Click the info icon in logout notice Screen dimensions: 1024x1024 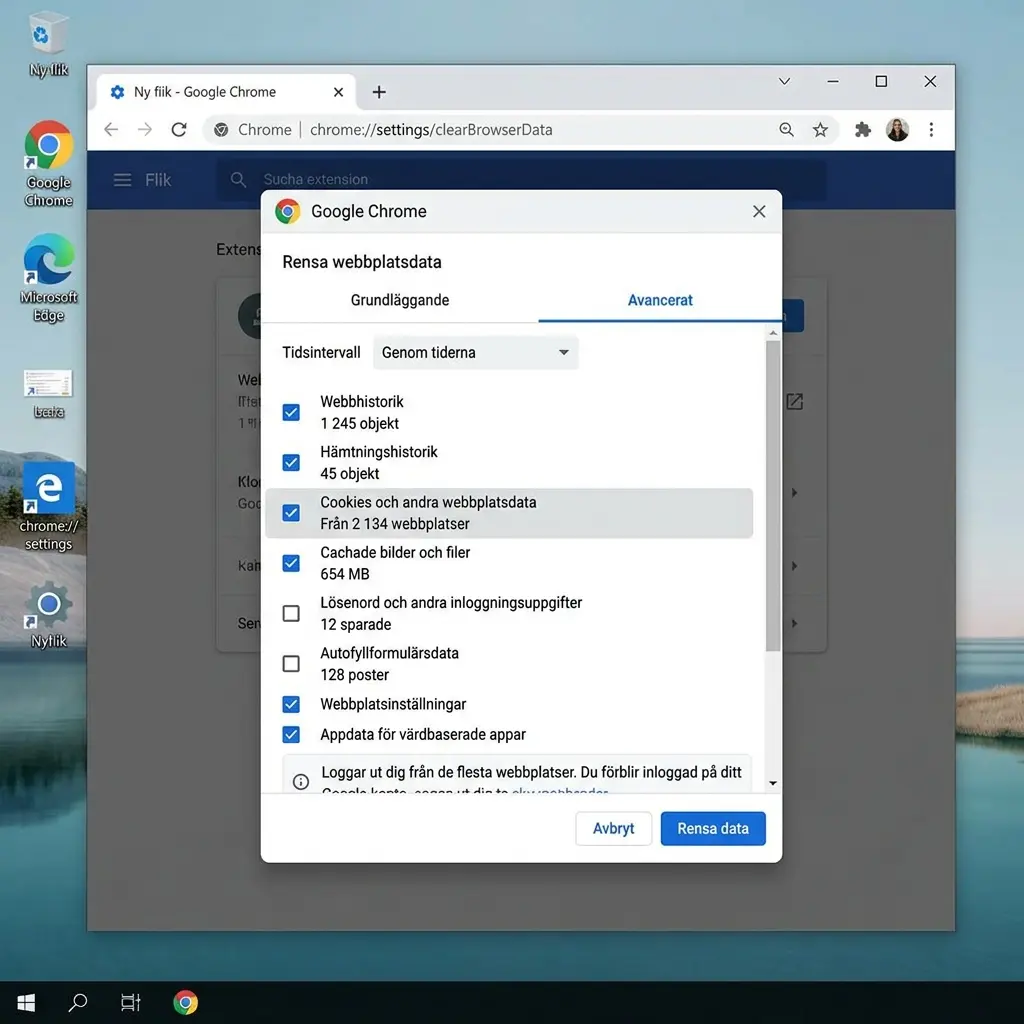300,781
